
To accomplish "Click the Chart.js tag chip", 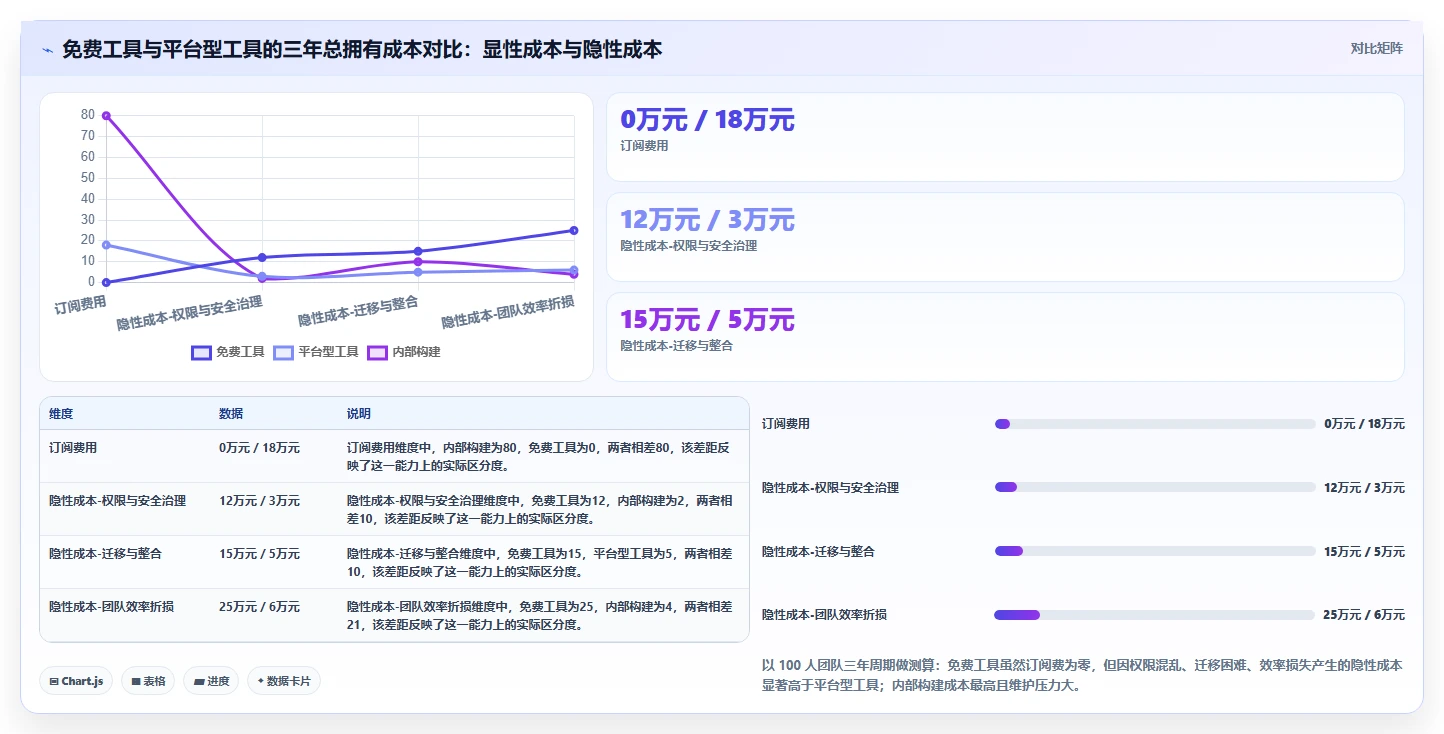I will [77, 681].
